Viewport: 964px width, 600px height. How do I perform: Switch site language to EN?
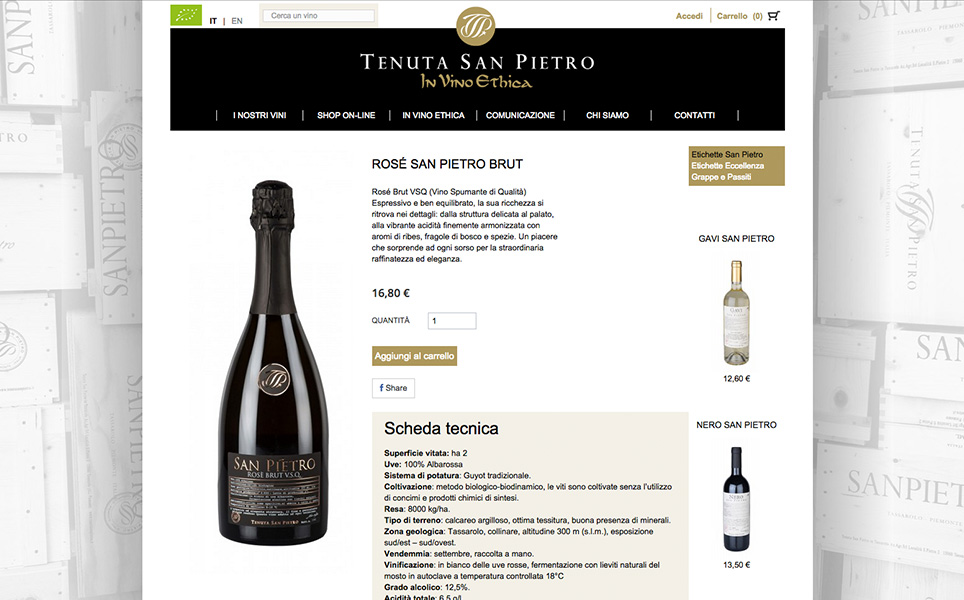[x=237, y=21]
